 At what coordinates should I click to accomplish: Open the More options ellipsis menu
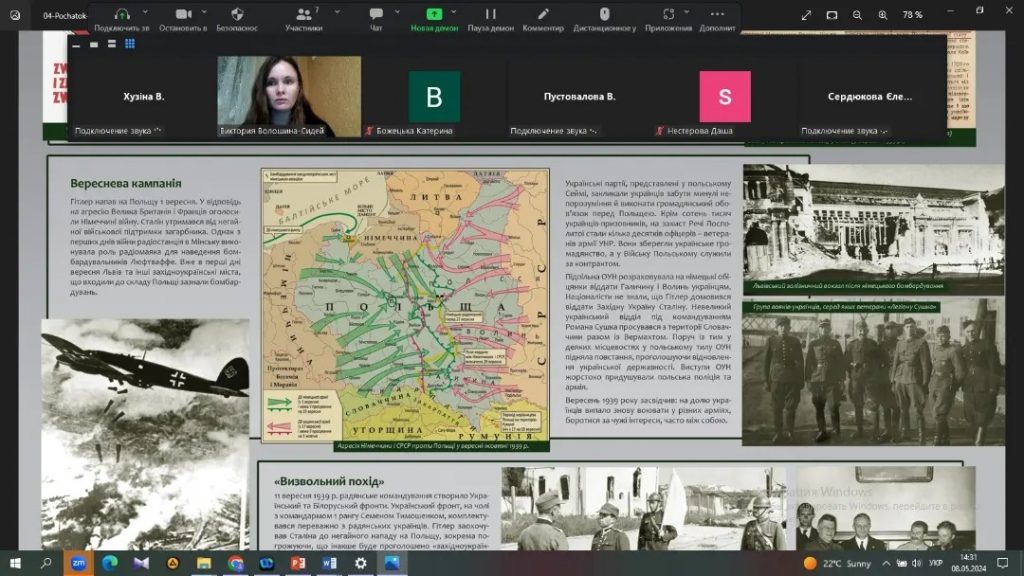click(x=717, y=14)
